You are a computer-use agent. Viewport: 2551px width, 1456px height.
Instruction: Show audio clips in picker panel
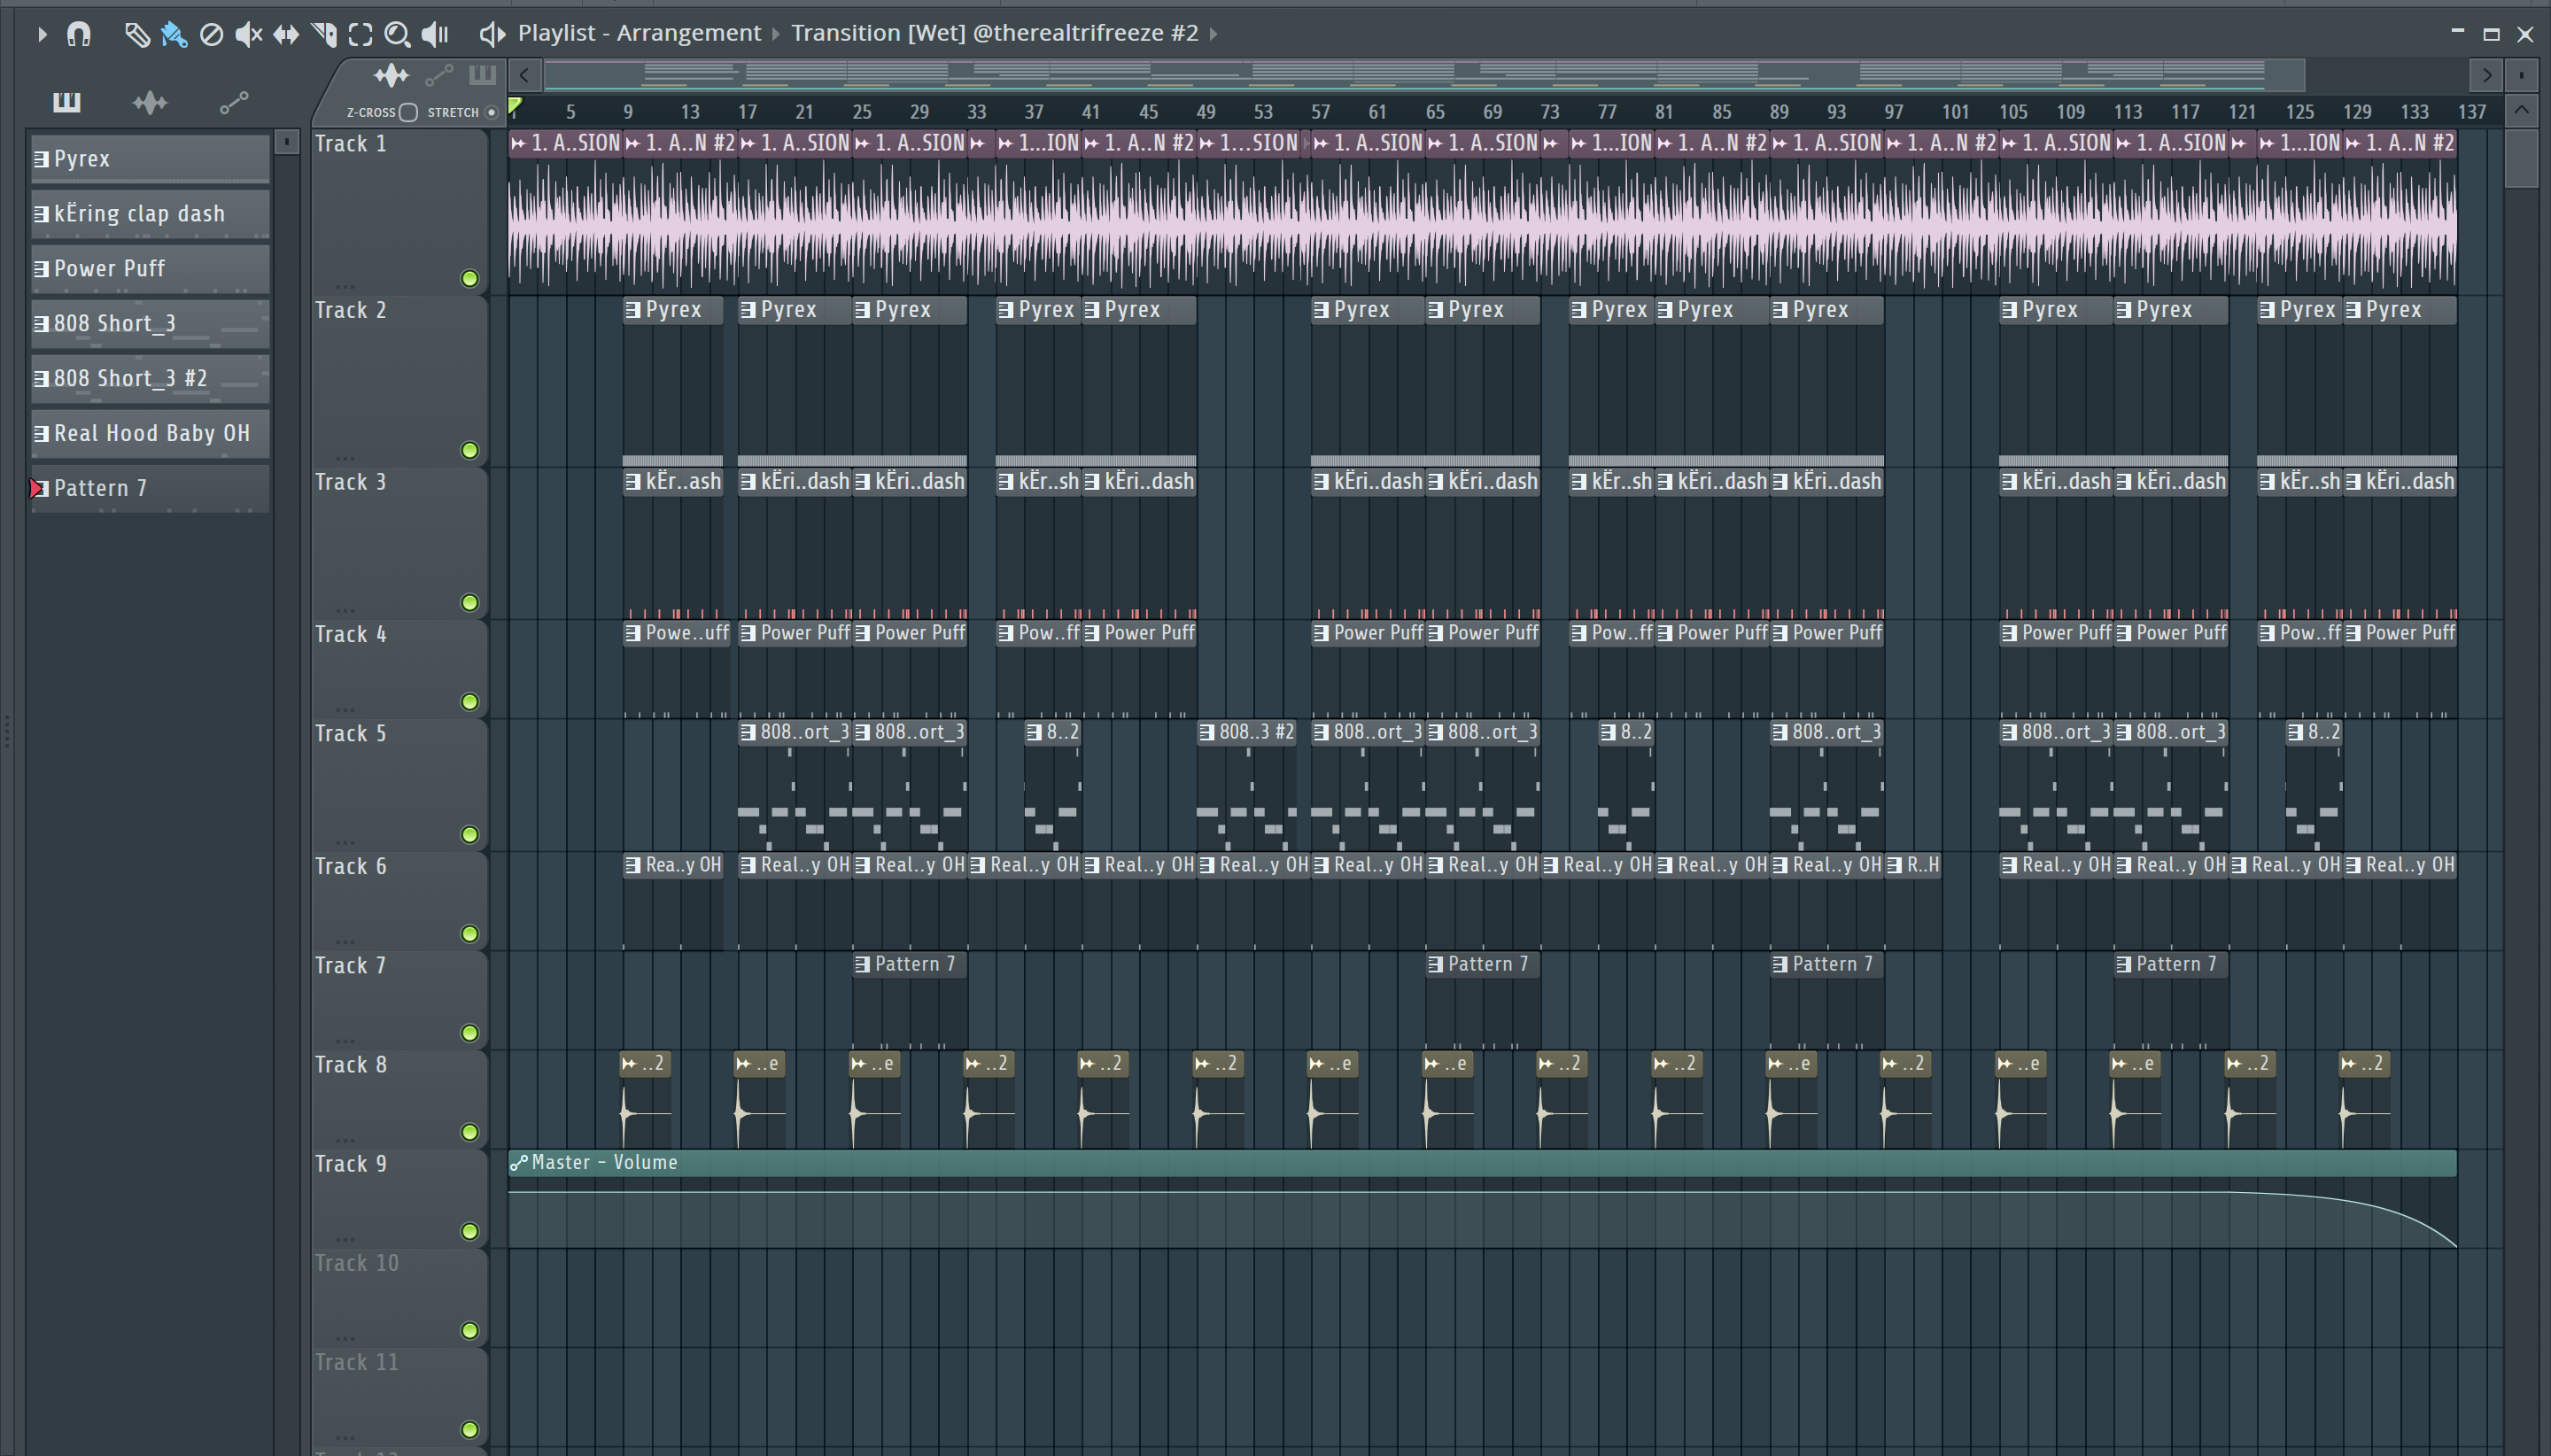(x=150, y=102)
